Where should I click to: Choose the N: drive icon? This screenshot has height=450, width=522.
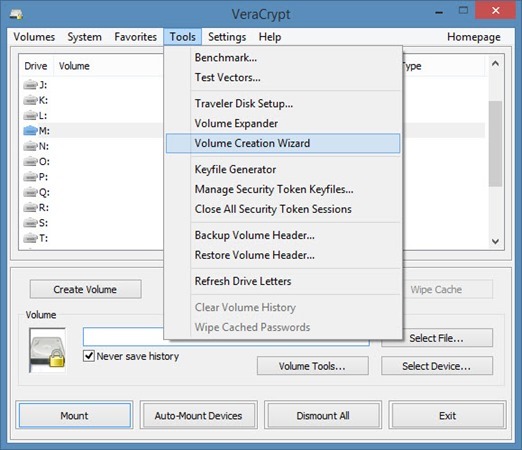tap(30, 146)
